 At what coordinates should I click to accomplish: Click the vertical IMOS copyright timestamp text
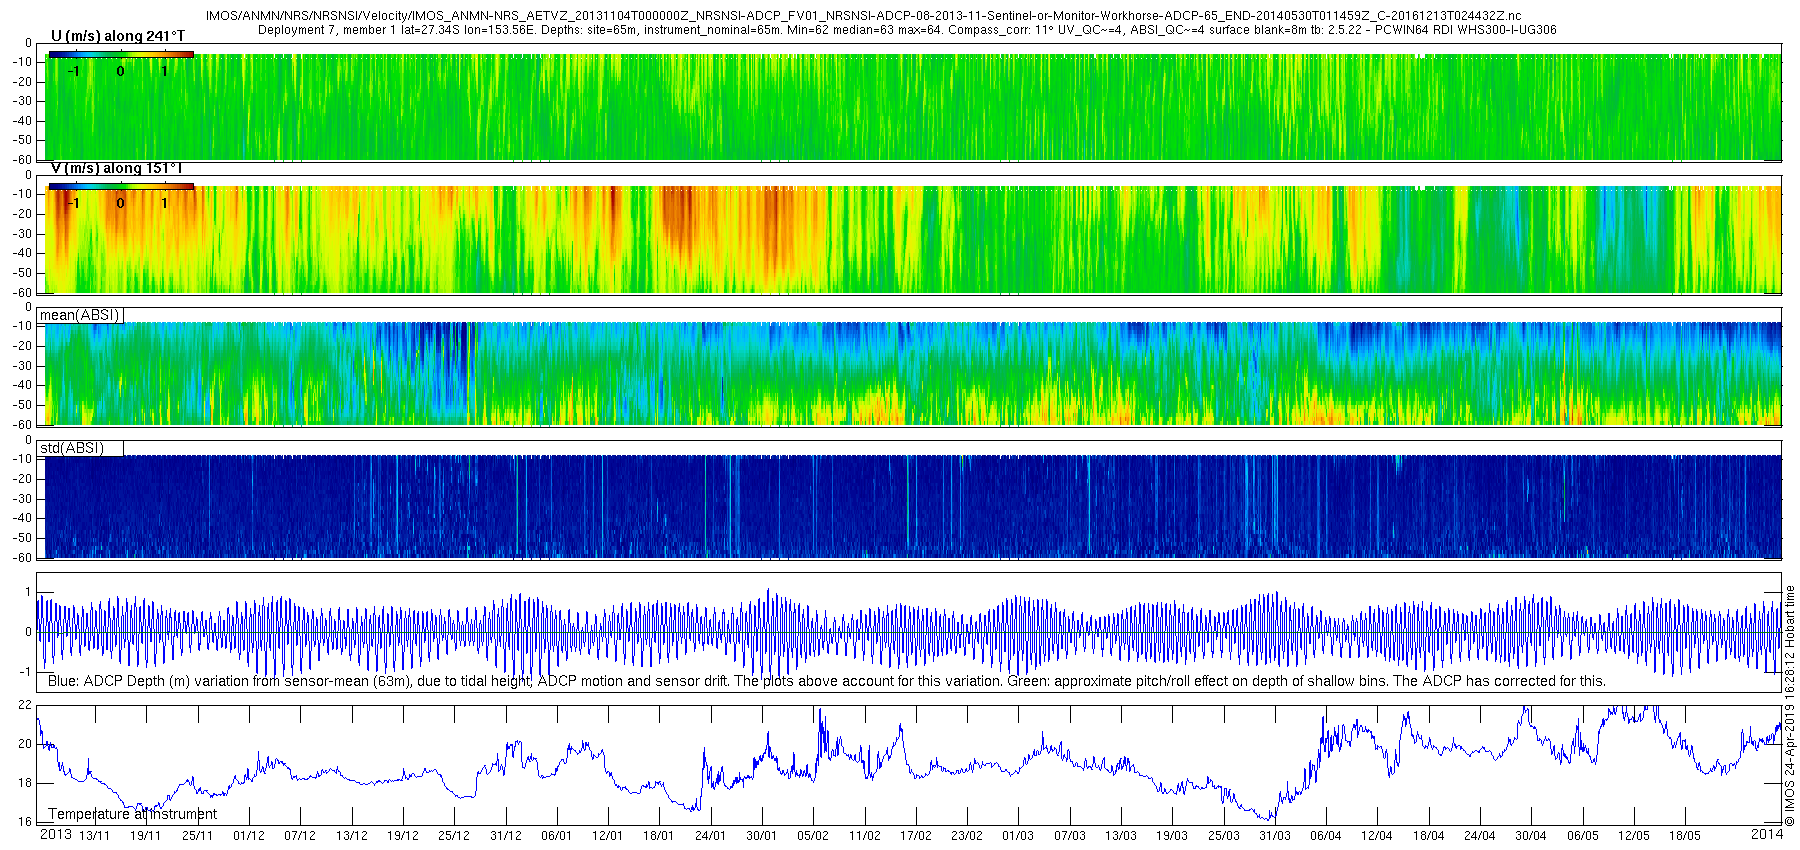1790,706
